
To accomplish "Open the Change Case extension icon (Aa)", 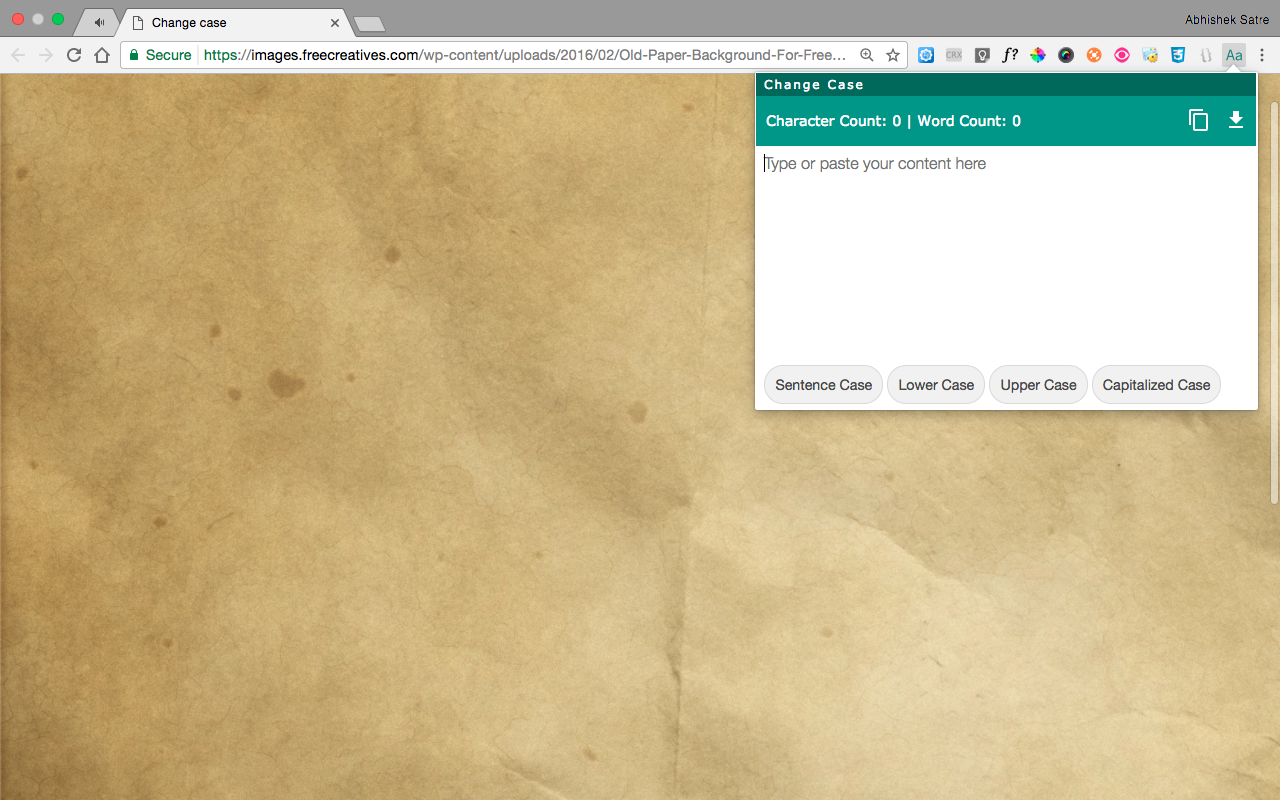I will click(1234, 55).
